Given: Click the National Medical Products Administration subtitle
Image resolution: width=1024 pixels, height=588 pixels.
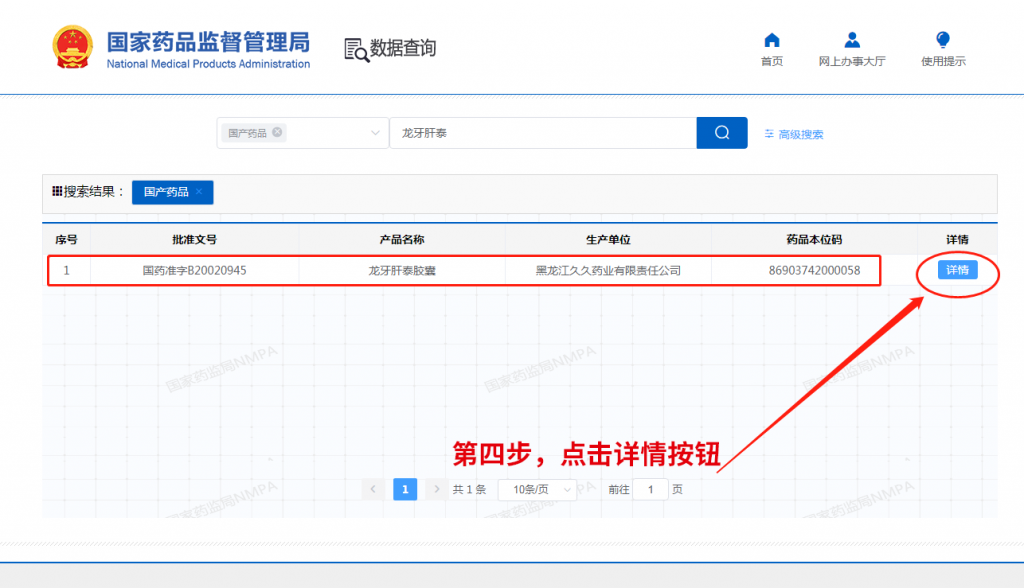Looking at the screenshot, I should (208, 64).
